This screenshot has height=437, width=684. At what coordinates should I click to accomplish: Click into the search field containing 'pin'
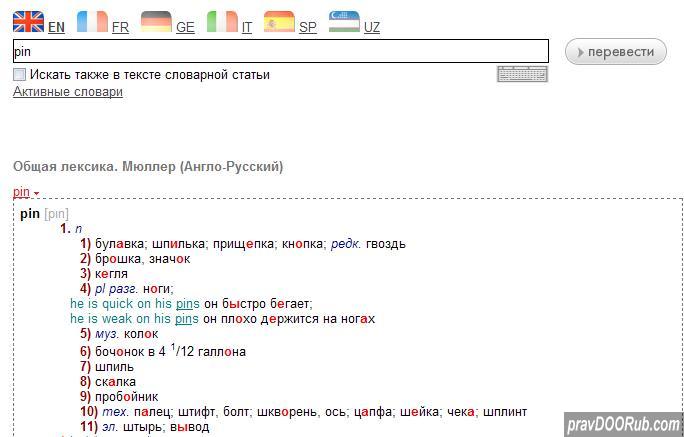pos(280,51)
